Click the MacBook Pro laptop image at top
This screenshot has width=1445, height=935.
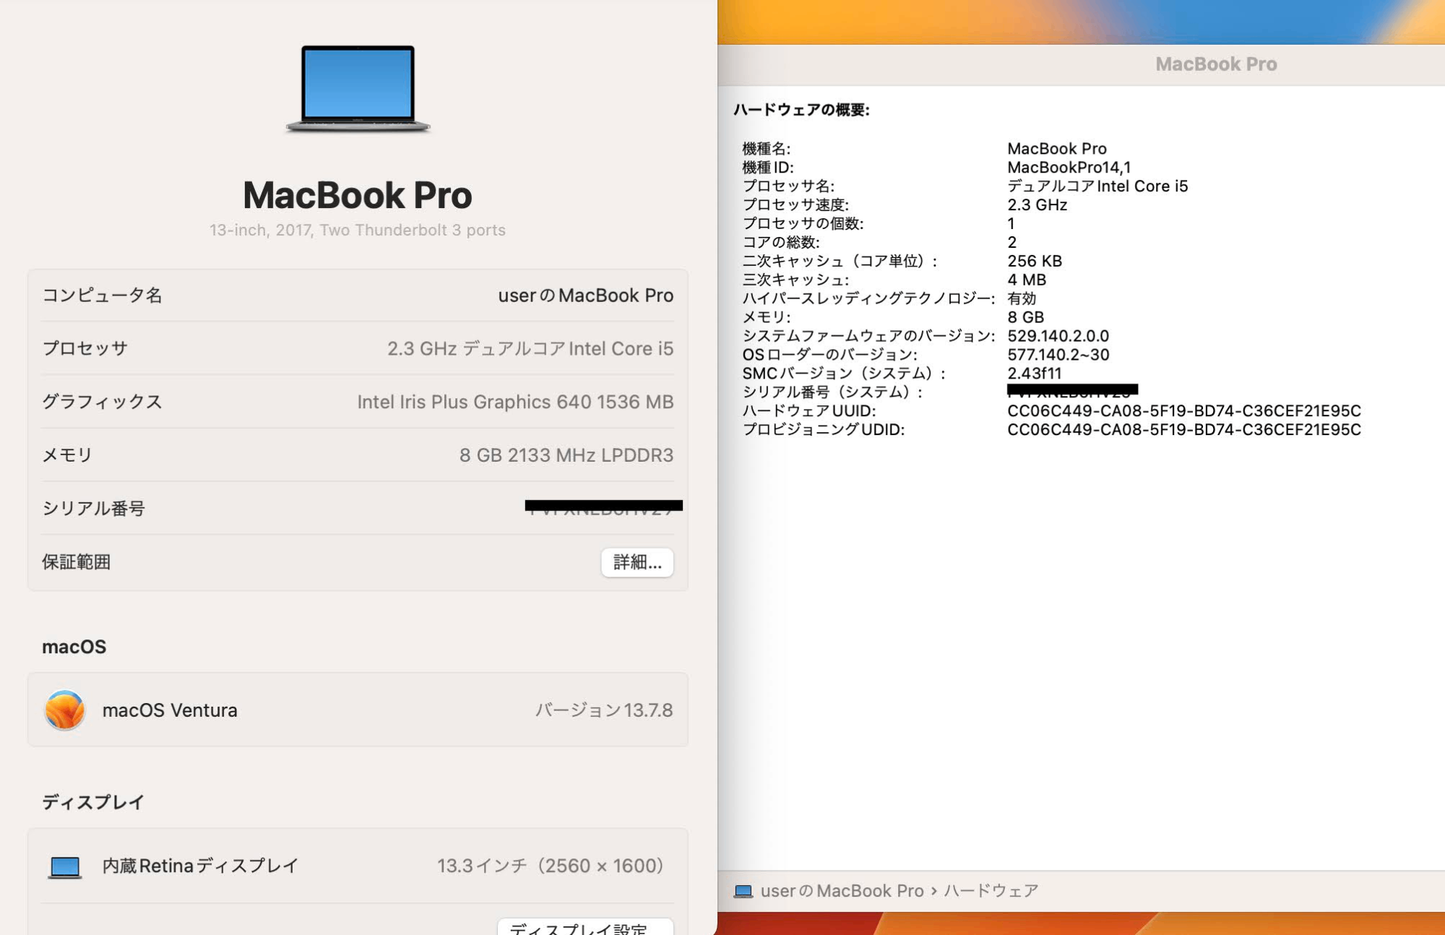pyautogui.click(x=358, y=89)
